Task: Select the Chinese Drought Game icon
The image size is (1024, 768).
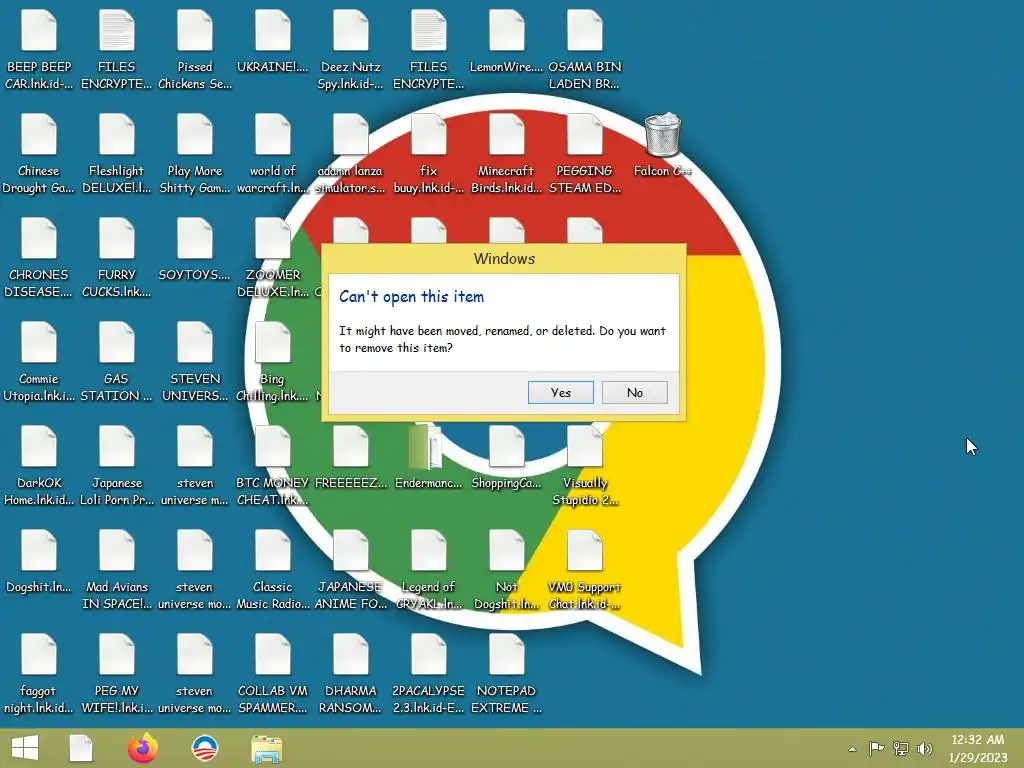Action: pos(39,154)
